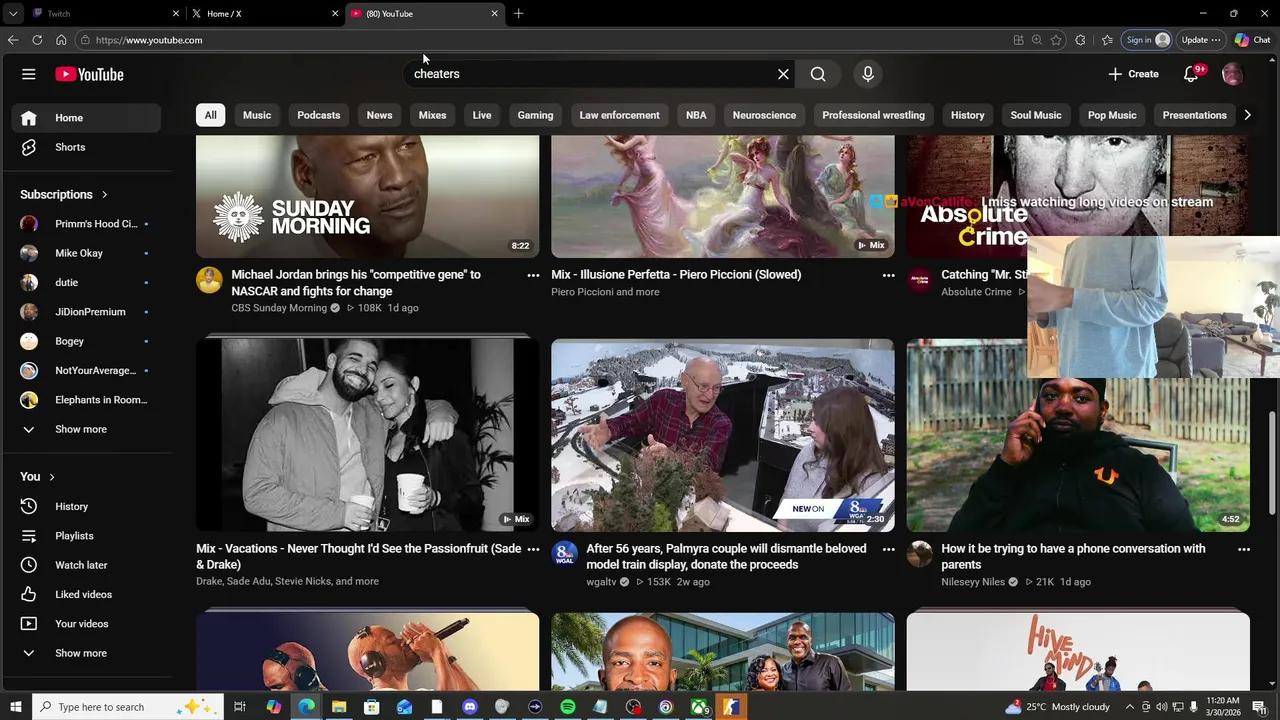Advance filter chips with right arrow
Screen dimensions: 1280x720
[x=1247, y=115]
